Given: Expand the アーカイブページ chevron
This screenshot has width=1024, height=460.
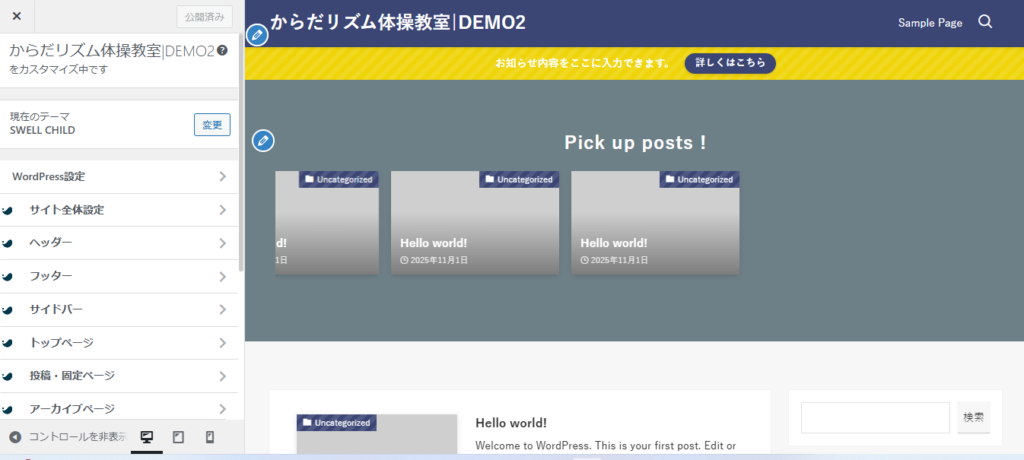Looking at the screenshot, I should [x=223, y=409].
